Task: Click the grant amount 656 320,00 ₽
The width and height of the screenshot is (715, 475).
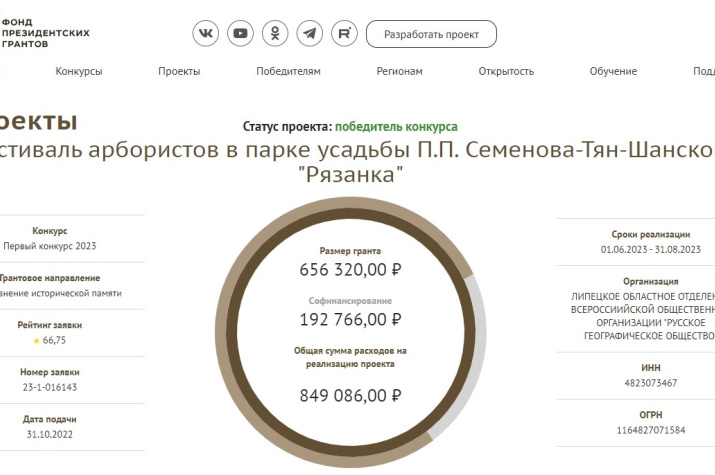Action: coord(350,270)
